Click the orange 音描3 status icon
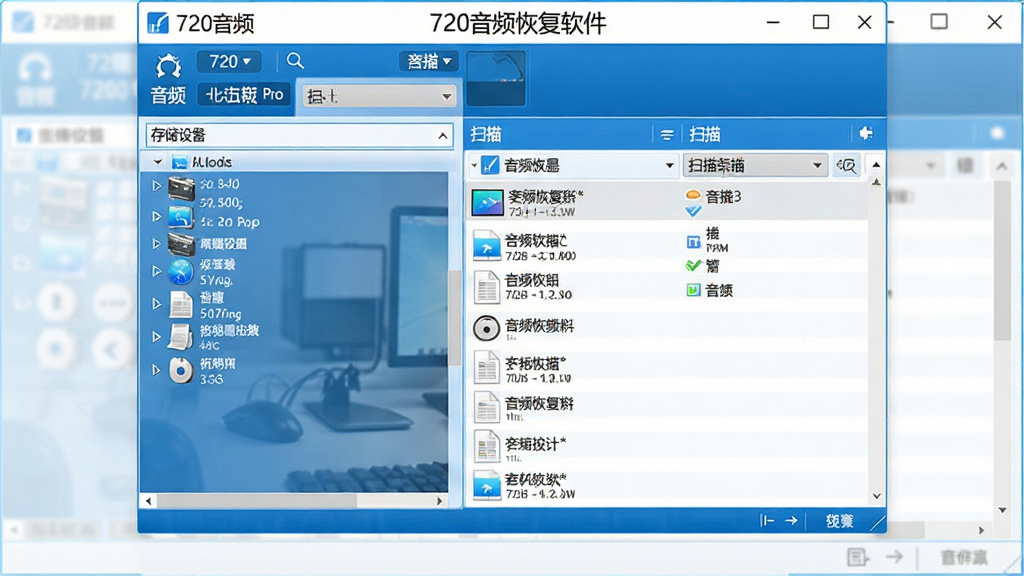Image resolution: width=1024 pixels, height=576 pixels. (x=693, y=195)
